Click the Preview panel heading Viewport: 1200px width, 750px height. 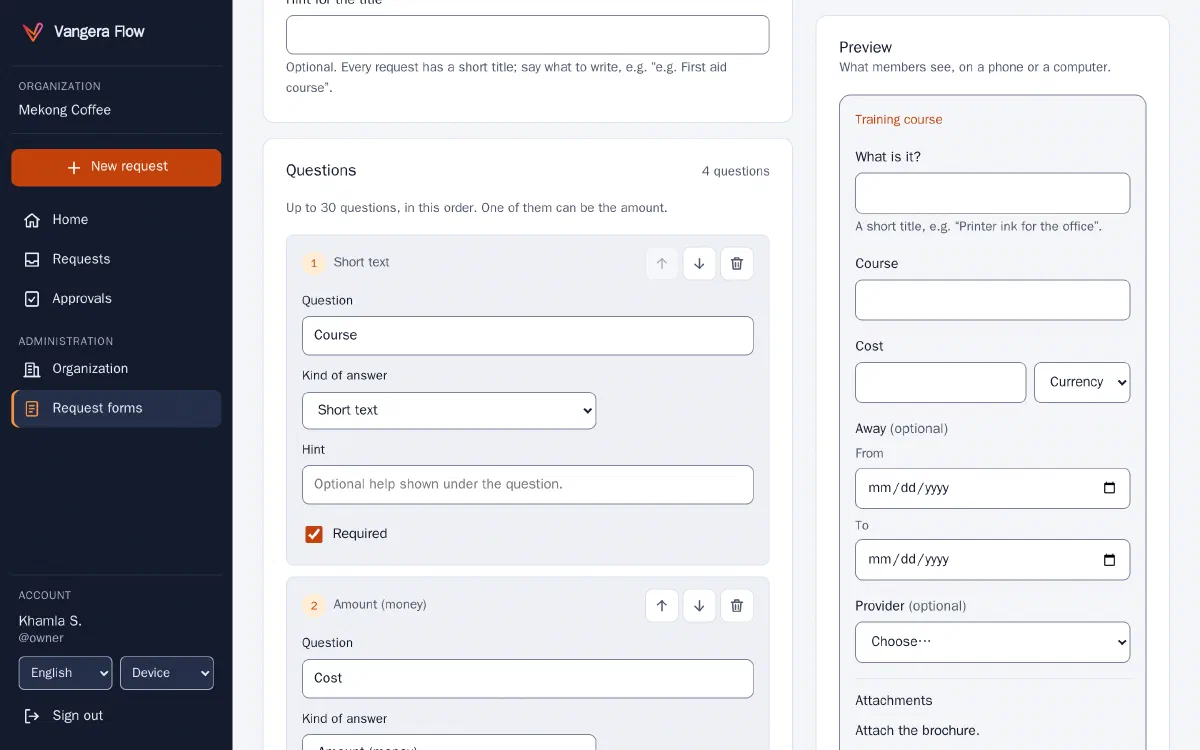(x=865, y=47)
